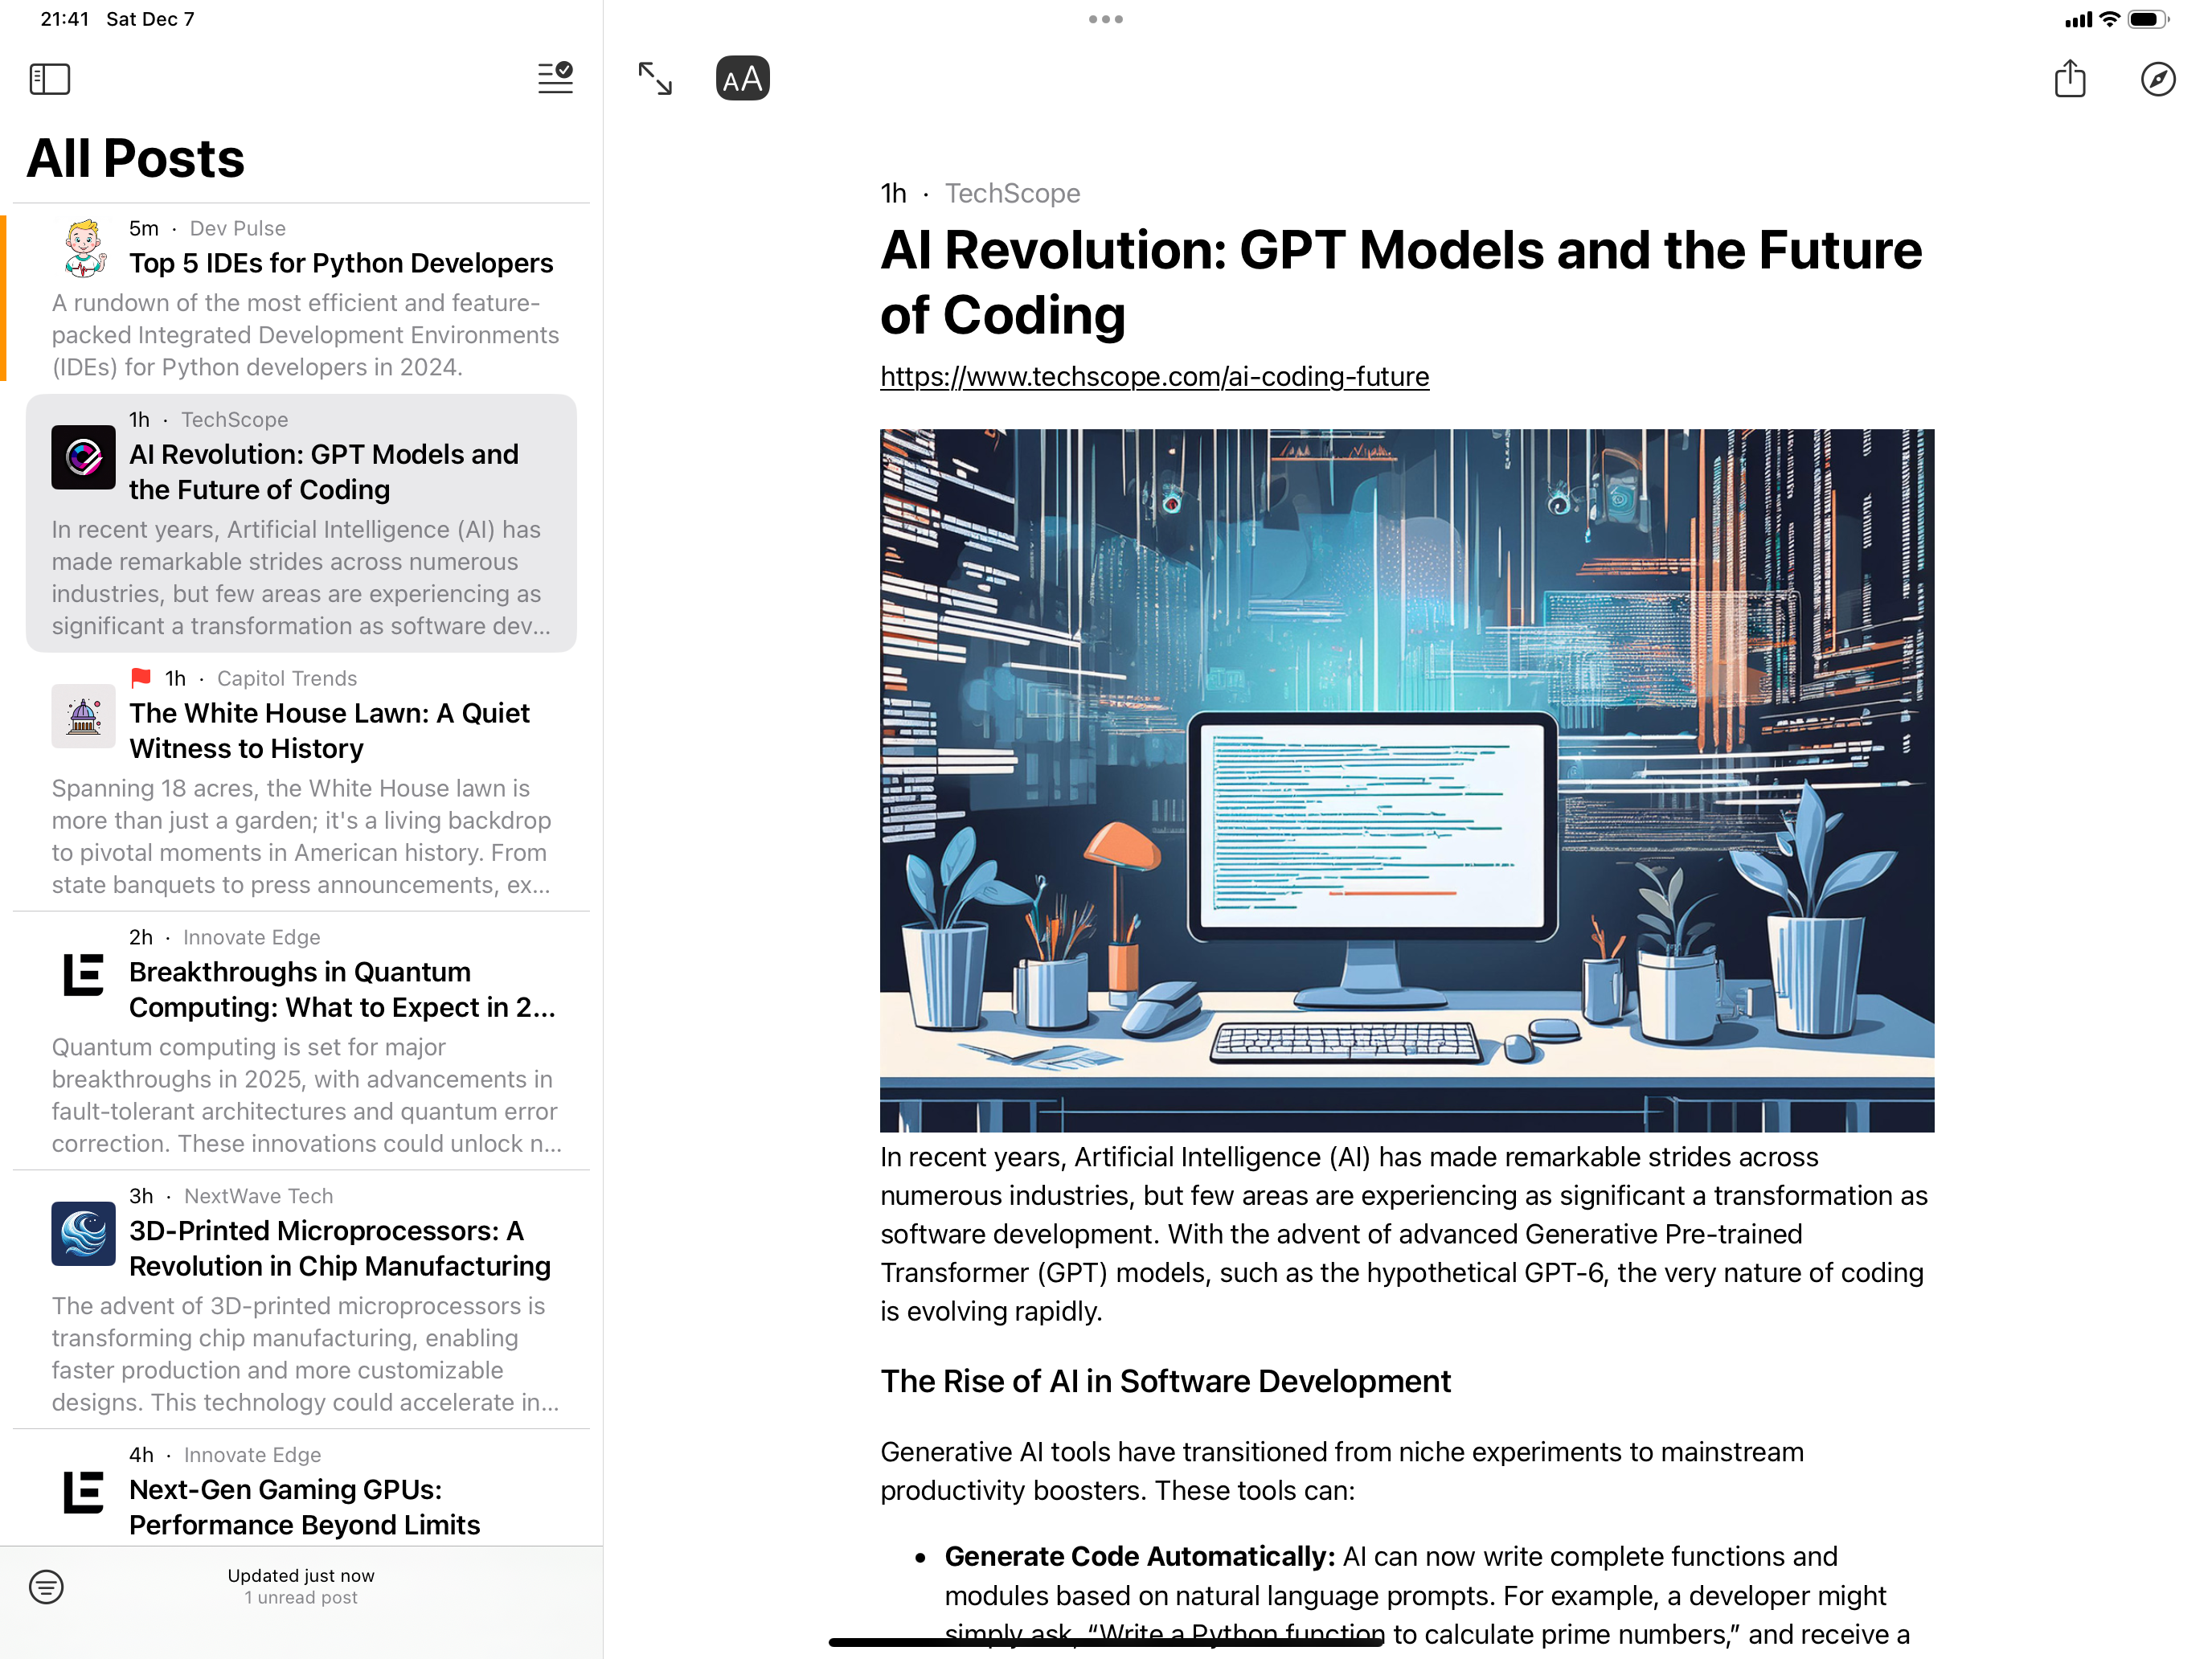The image size is (2212, 1659).
Task: Open article in browser via compass icon
Action: tap(2158, 79)
